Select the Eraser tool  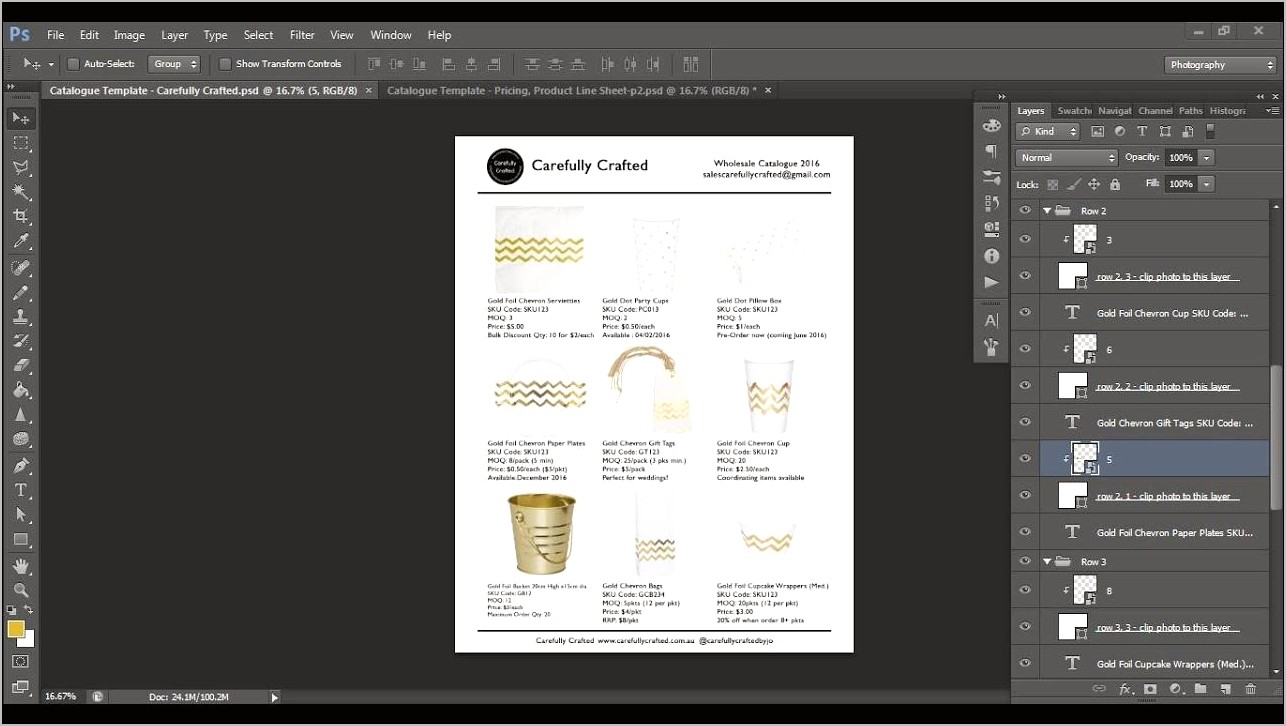tap(21, 366)
